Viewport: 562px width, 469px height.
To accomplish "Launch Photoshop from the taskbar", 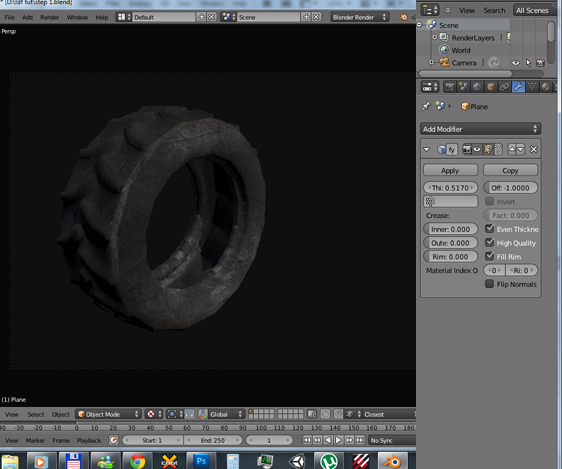I will (x=201, y=461).
